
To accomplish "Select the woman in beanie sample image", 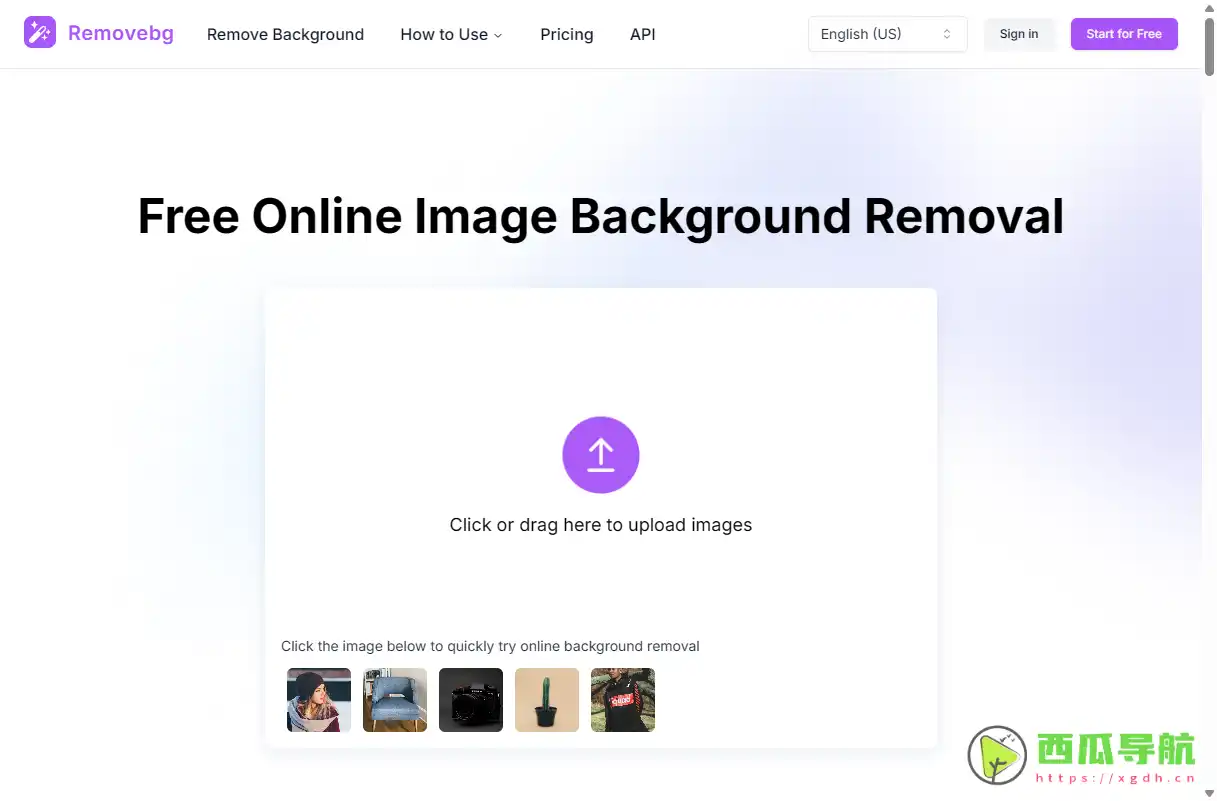I will tap(318, 699).
